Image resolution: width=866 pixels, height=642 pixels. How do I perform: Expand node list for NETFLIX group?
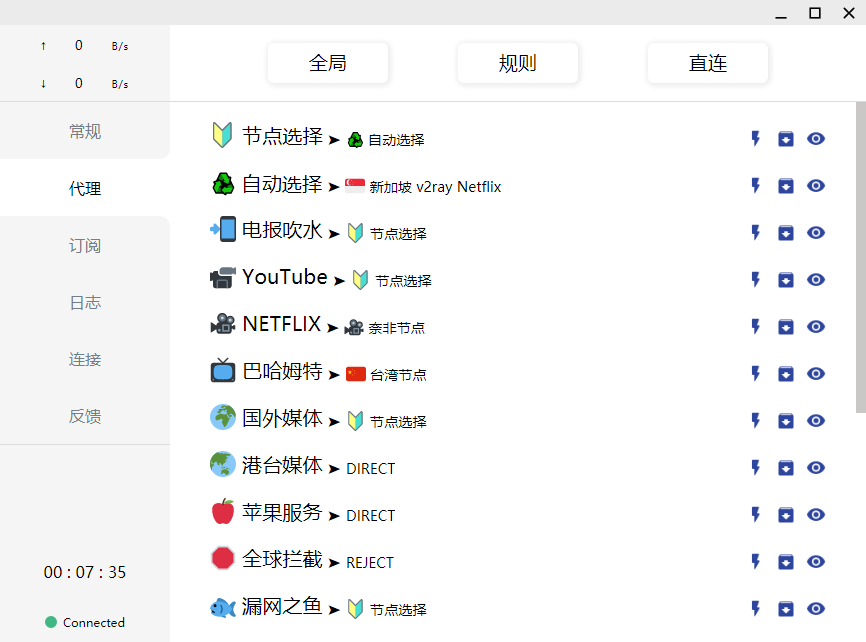click(786, 327)
